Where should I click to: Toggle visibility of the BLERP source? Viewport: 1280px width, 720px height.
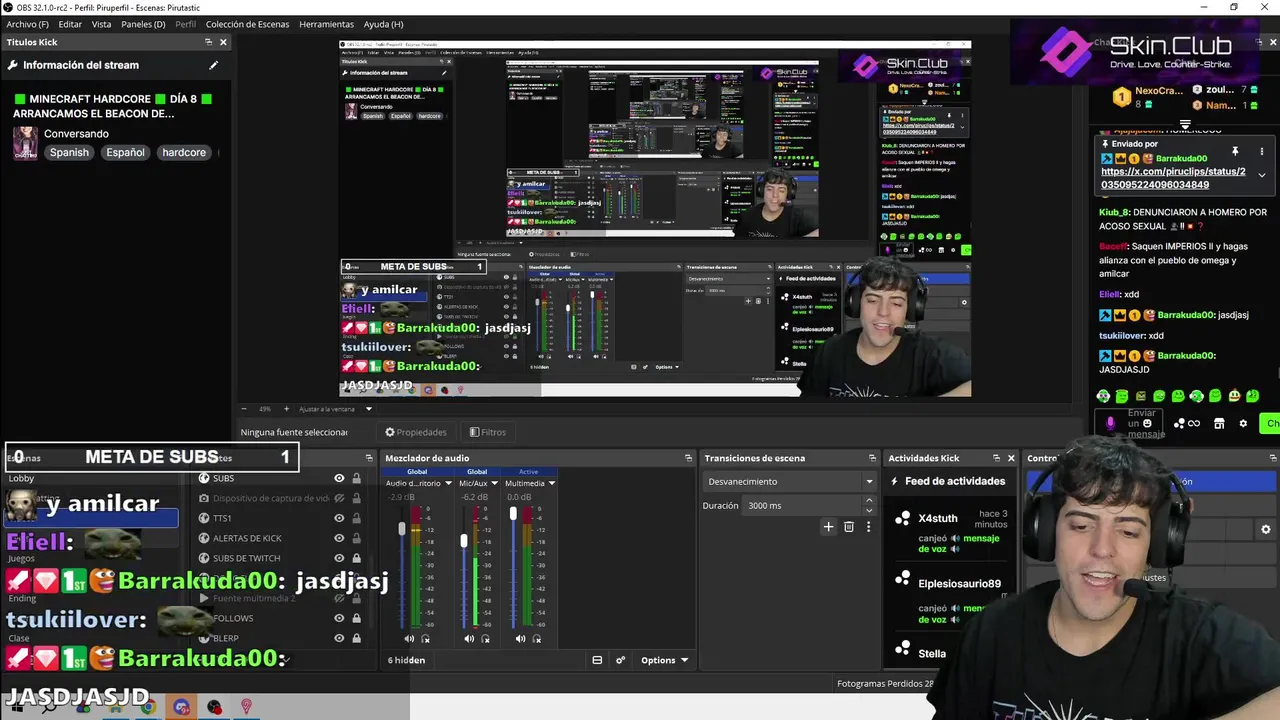(x=339, y=638)
